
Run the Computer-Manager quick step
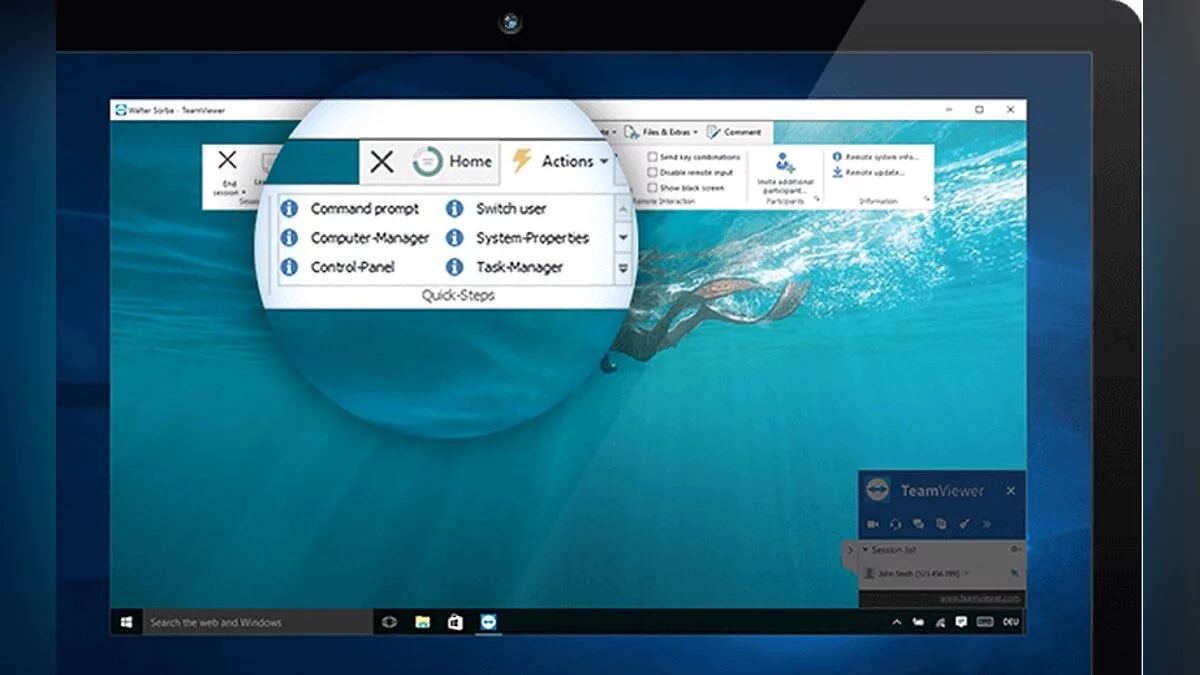pyautogui.click(x=370, y=238)
